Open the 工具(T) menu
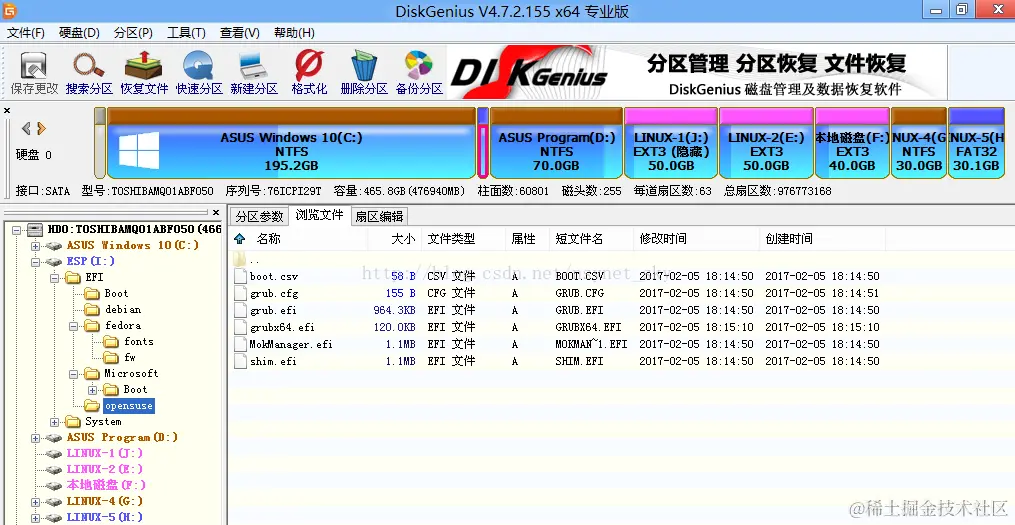Image resolution: width=1015 pixels, height=525 pixels. [x=186, y=33]
